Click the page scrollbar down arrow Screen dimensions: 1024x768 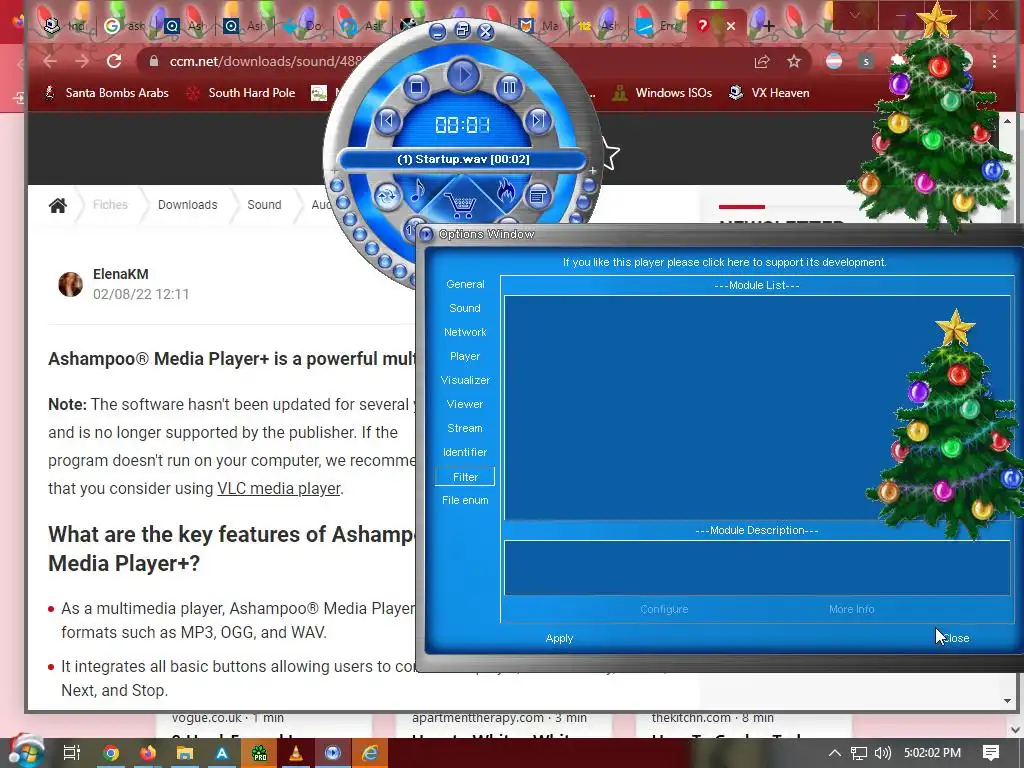(1007, 701)
